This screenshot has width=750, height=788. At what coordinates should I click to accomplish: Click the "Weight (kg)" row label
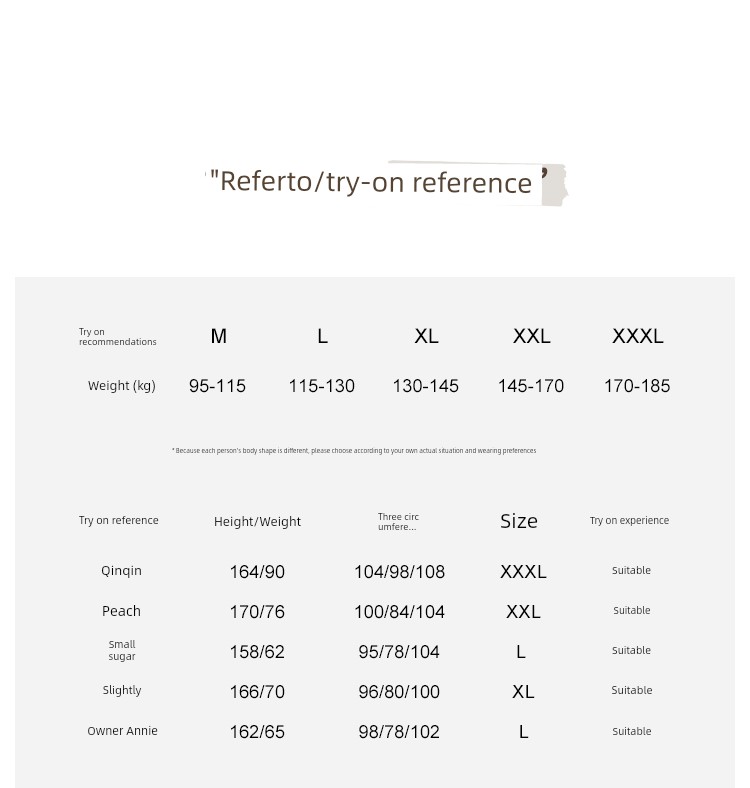121,386
